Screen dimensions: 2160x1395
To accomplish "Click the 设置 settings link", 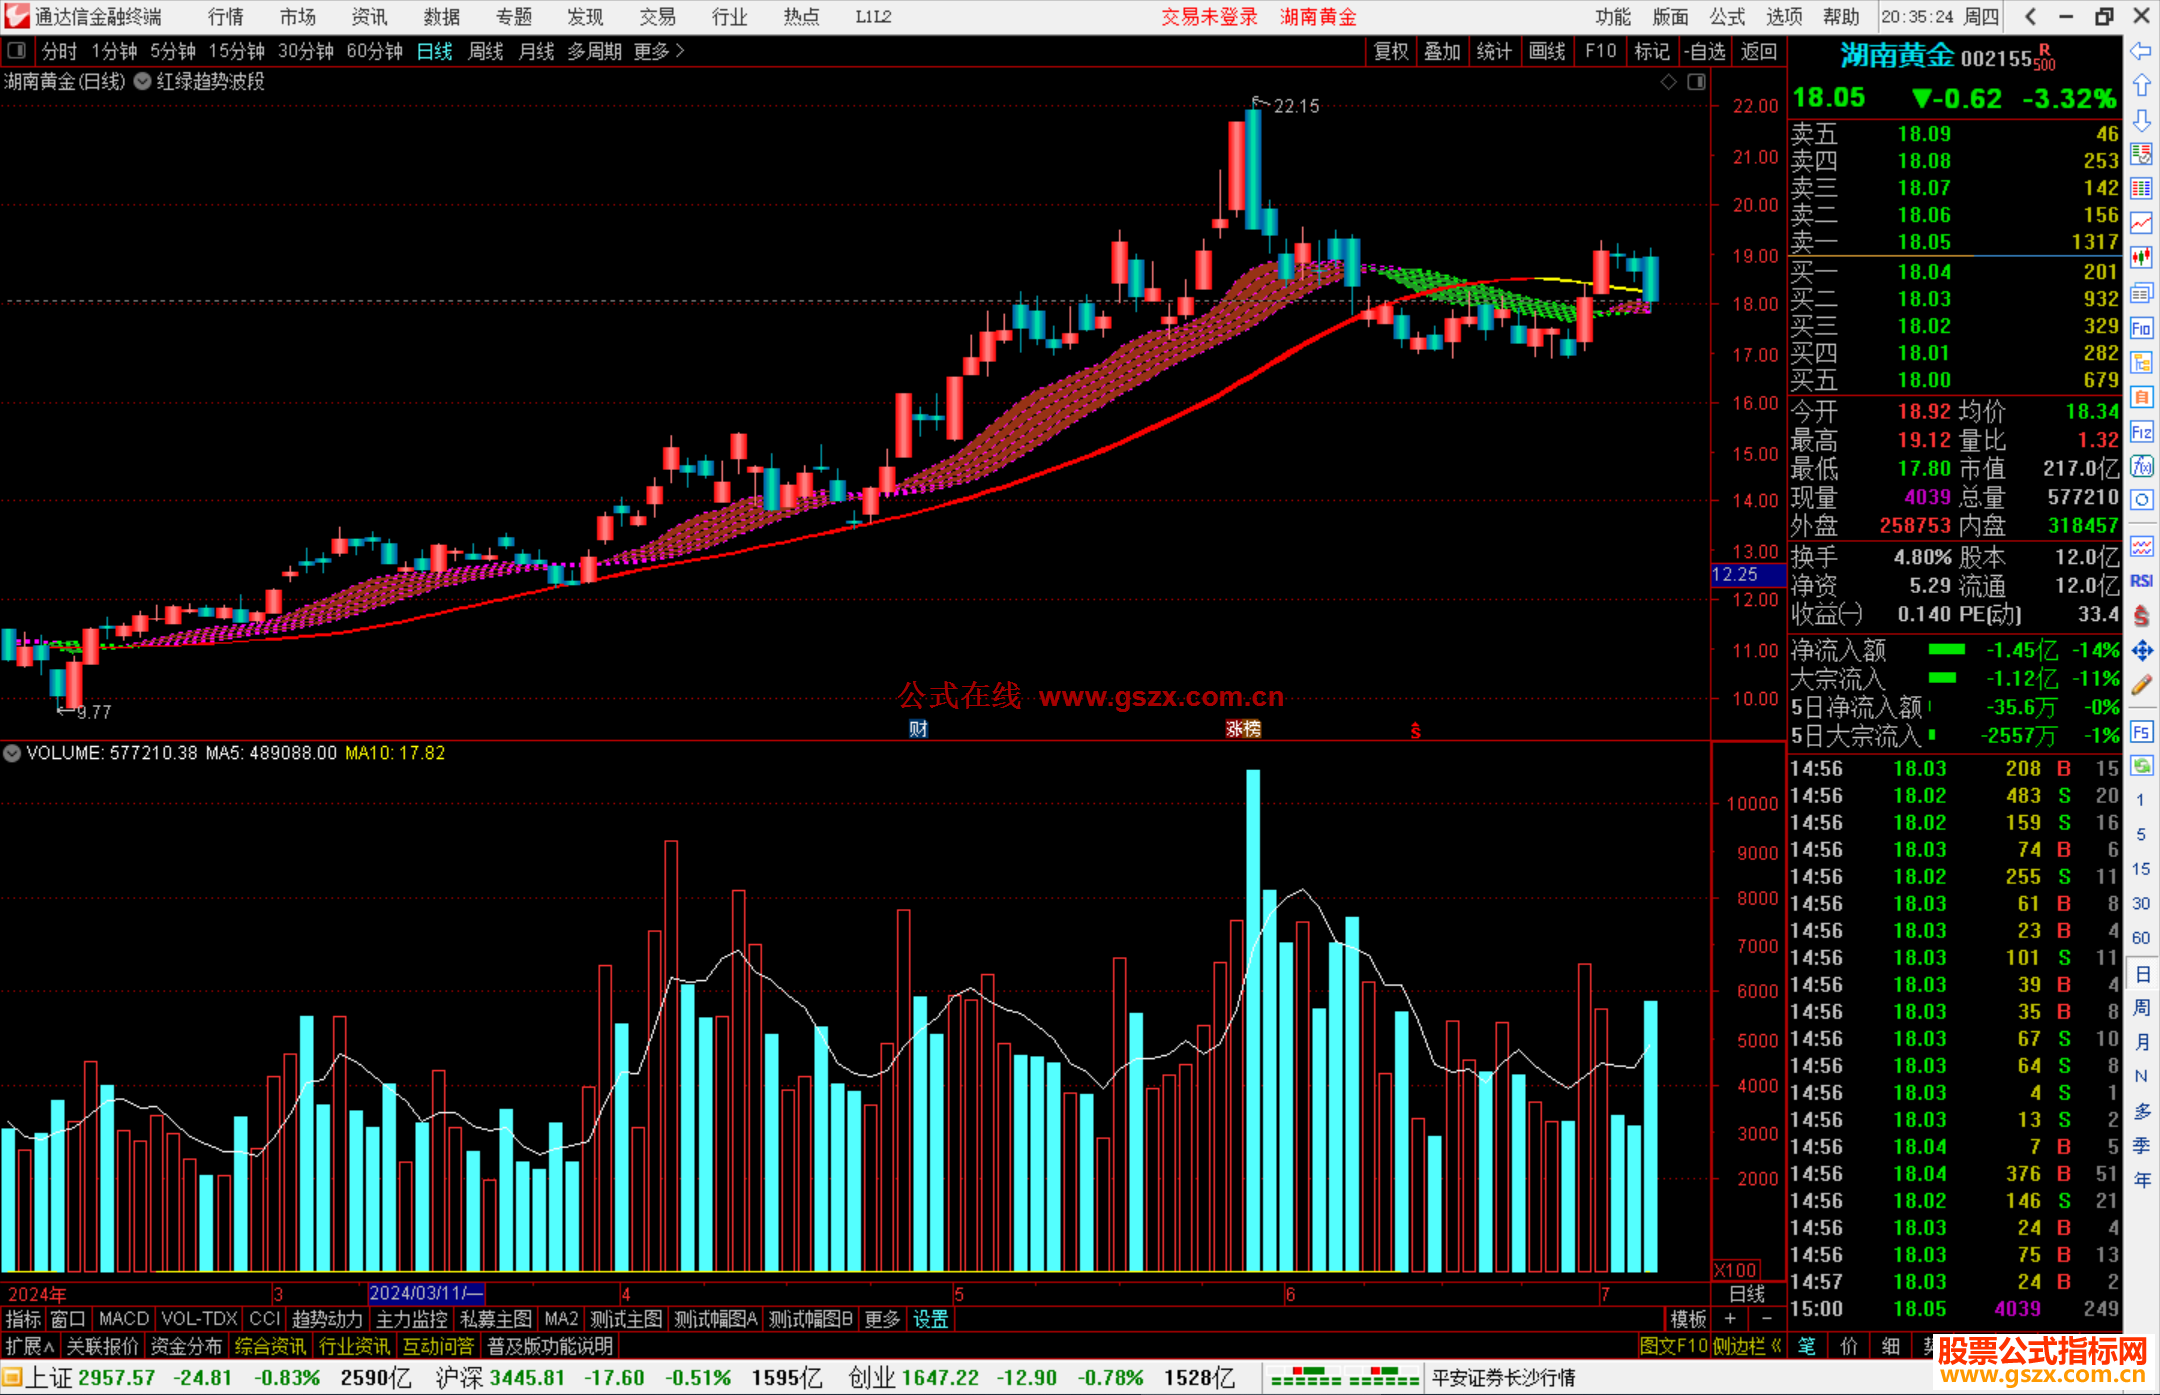I will [x=930, y=1319].
